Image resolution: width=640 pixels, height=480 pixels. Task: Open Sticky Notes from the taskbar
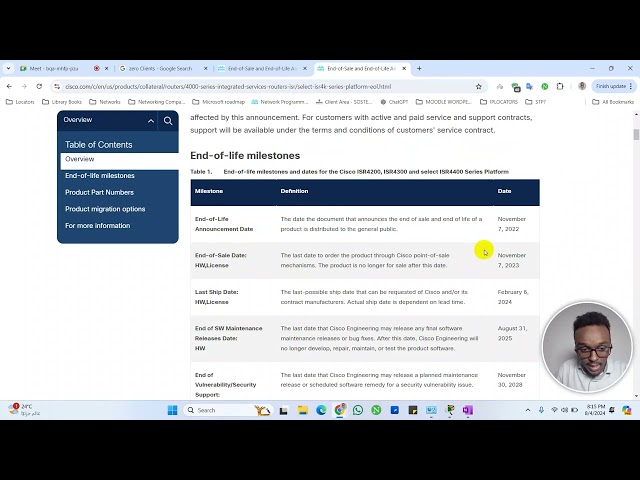coord(413,410)
